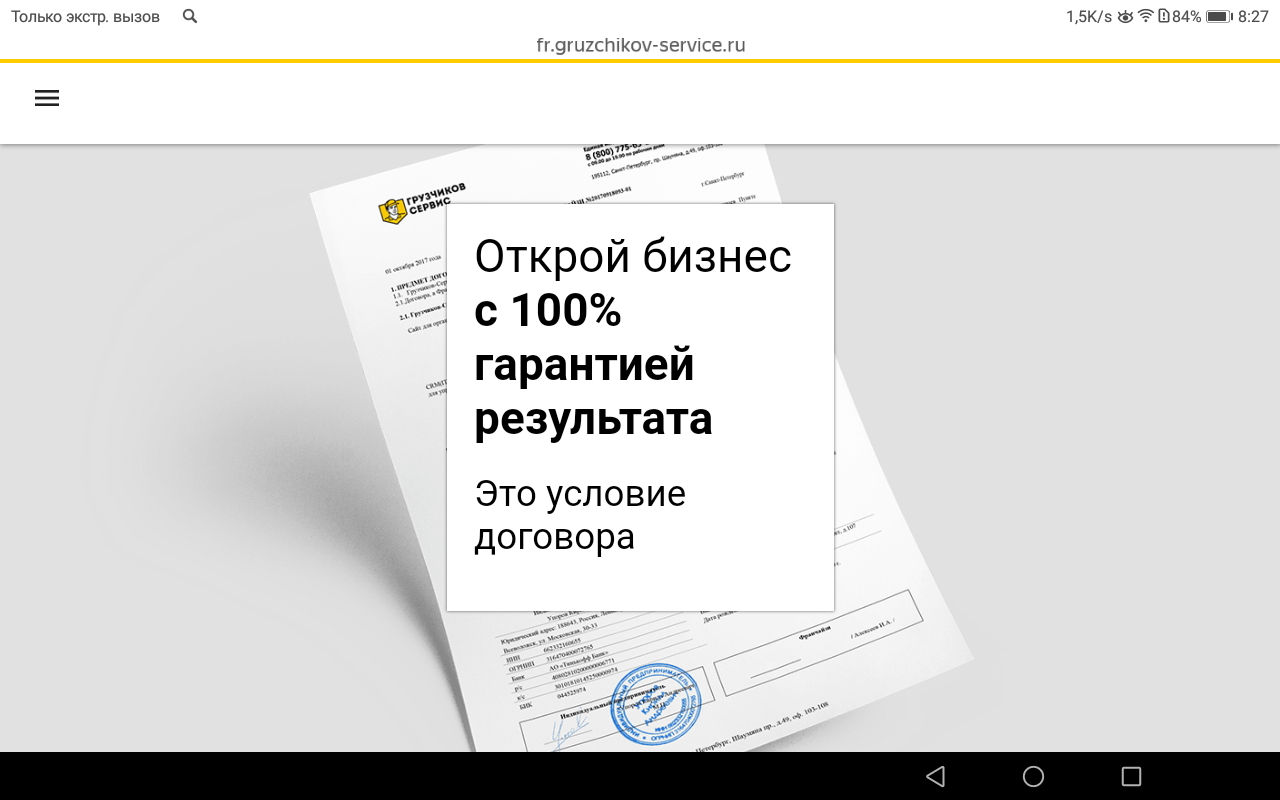Tap the Android back button
Image resolution: width=1280 pixels, height=800 pixels.
[x=935, y=776]
